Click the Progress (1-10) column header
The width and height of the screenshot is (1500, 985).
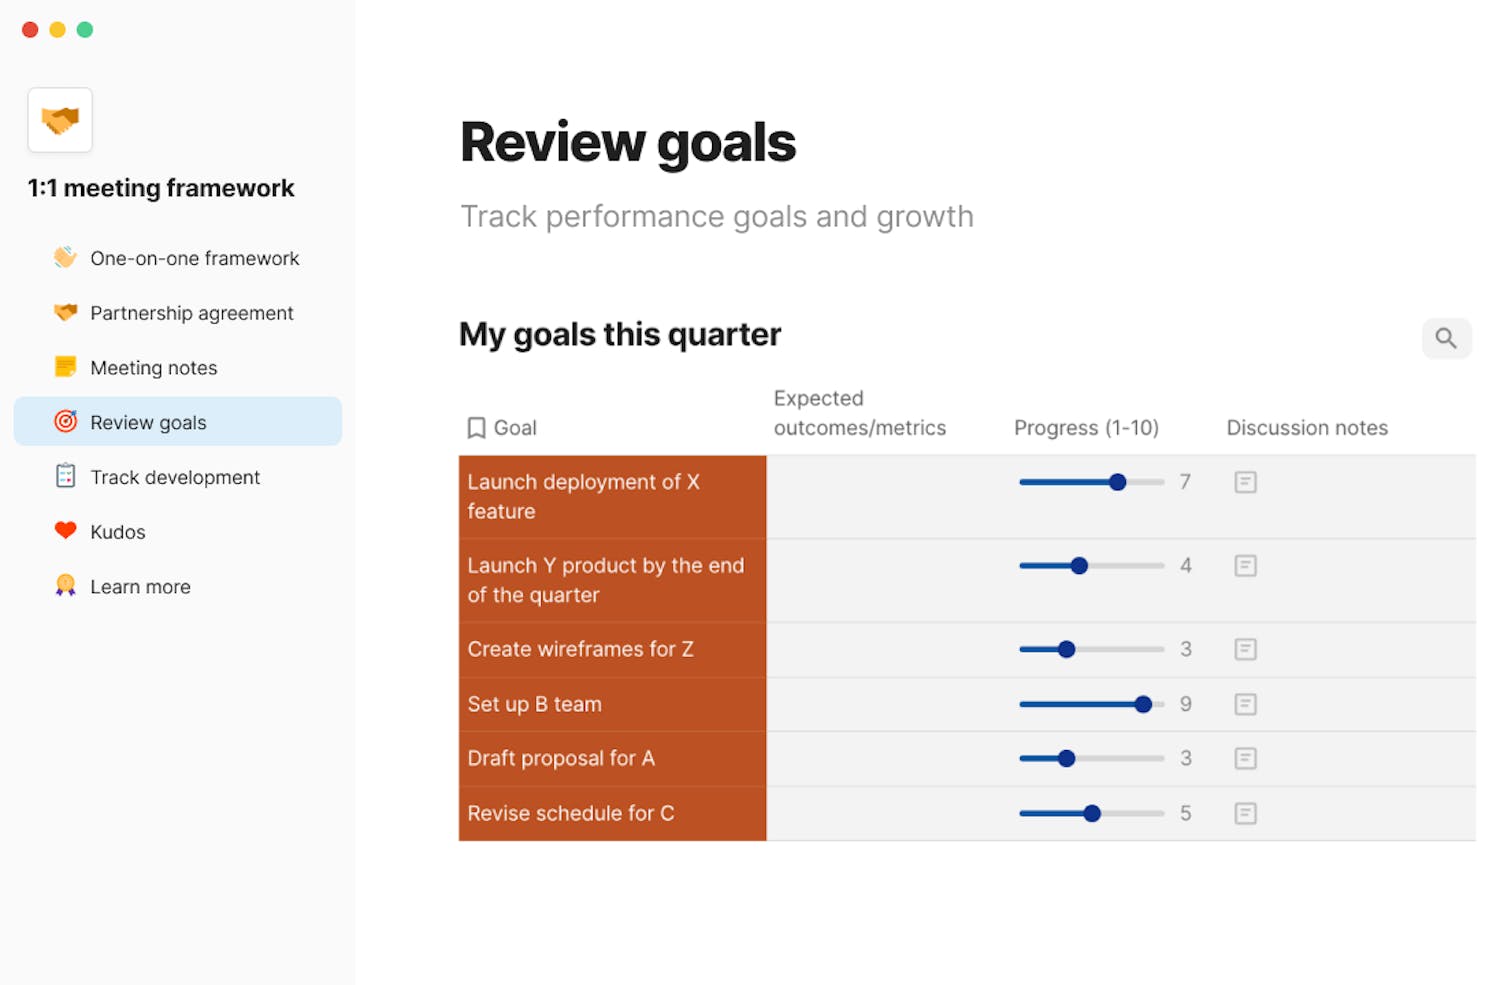(1086, 428)
